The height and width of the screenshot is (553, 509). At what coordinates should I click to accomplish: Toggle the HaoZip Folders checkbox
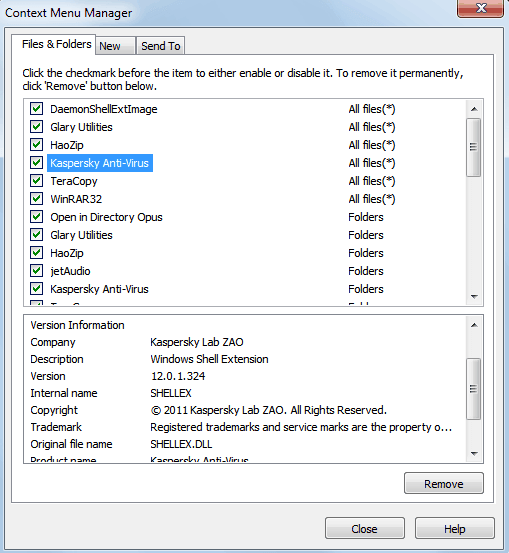pos(36,253)
